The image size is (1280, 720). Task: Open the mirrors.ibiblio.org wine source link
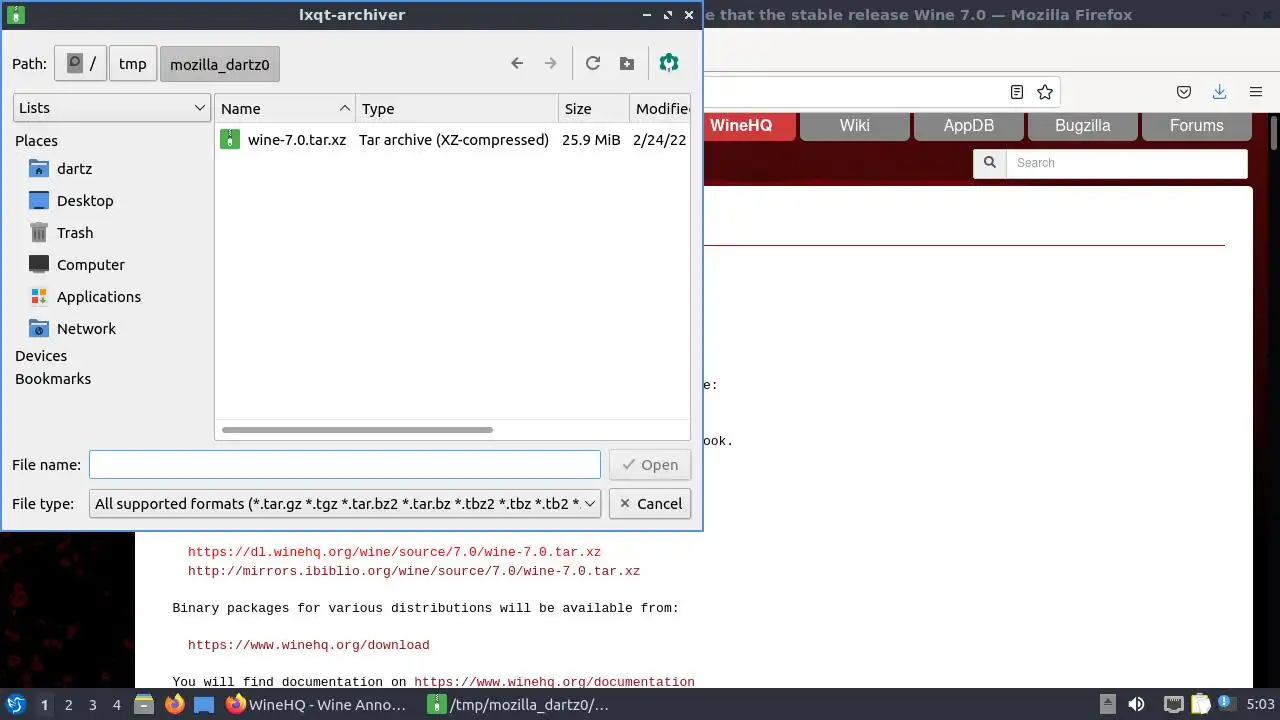[414, 571]
